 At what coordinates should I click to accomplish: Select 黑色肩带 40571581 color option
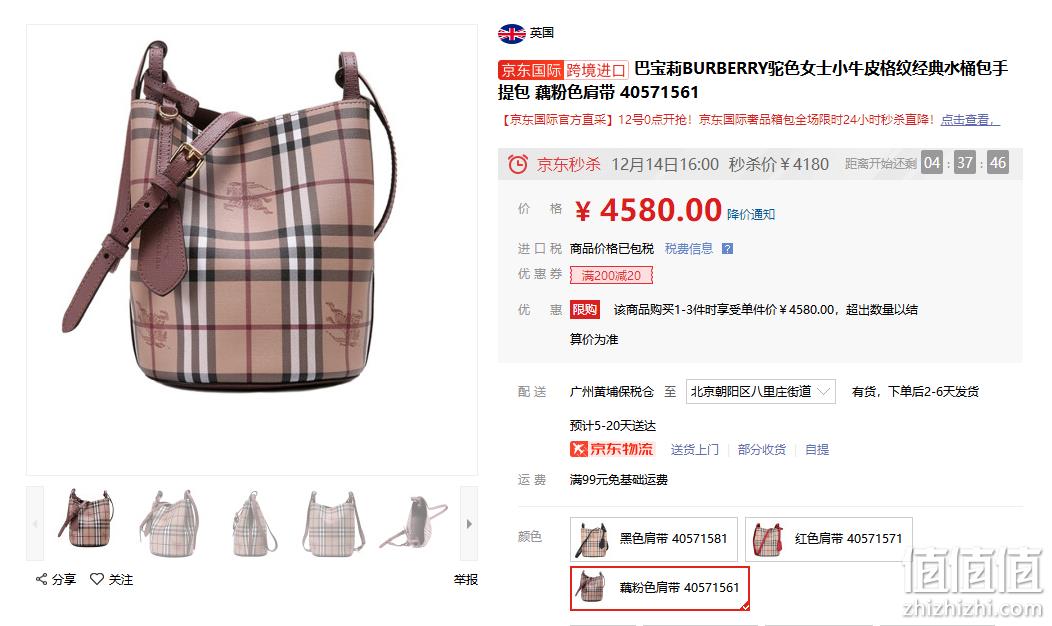[x=653, y=539]
